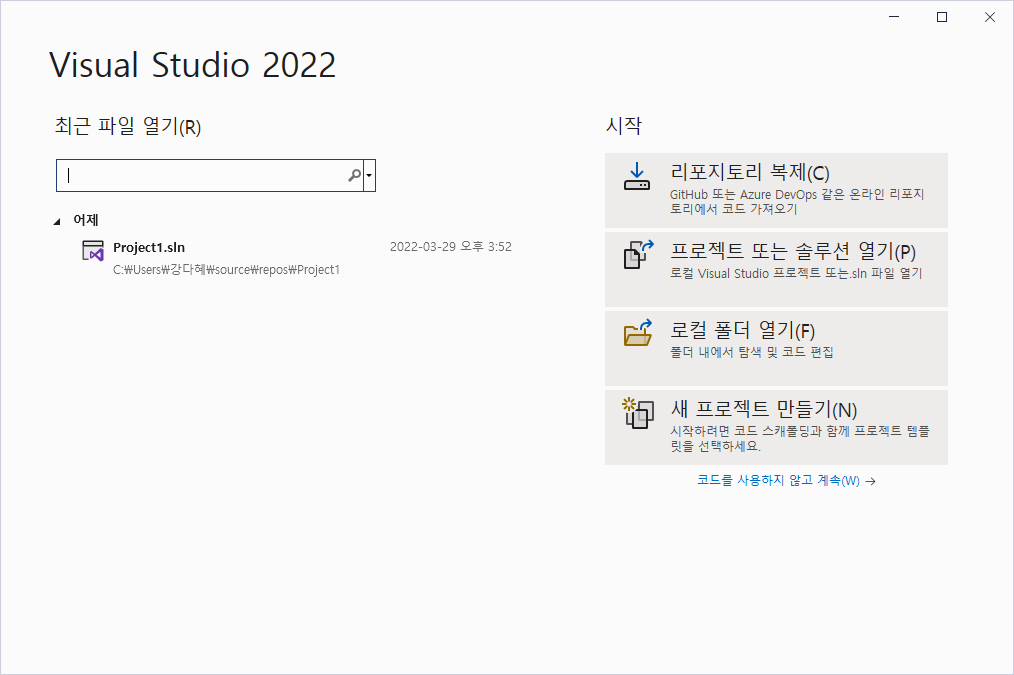The image size is (1014, 675).
Task: Click the Project1.sln solution file icon
Action: coord(93,251)
